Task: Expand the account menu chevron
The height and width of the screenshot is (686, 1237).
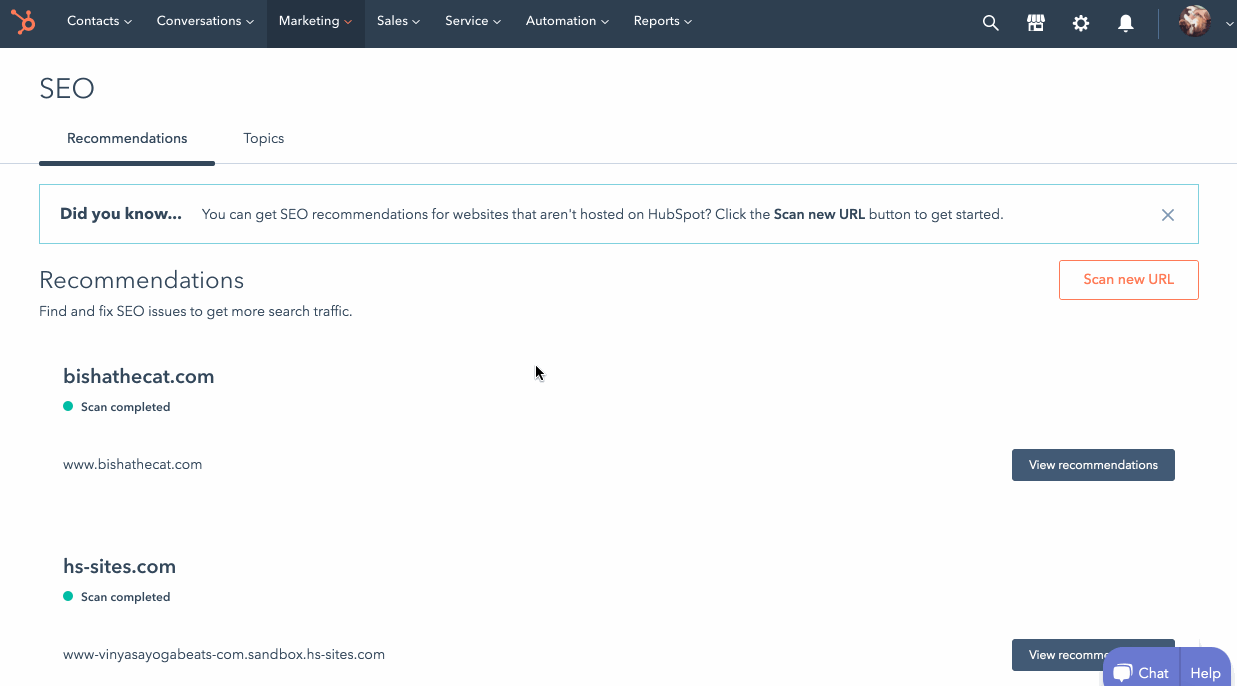Action: pos(1229,23)
